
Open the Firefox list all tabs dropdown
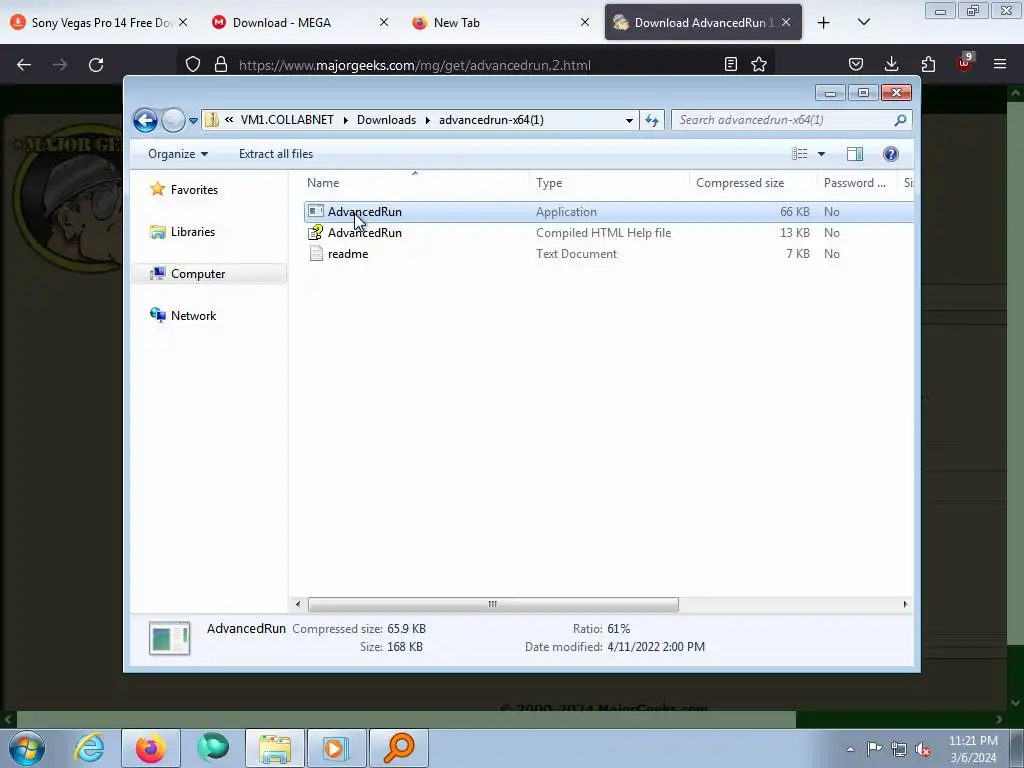click(864, 23)
